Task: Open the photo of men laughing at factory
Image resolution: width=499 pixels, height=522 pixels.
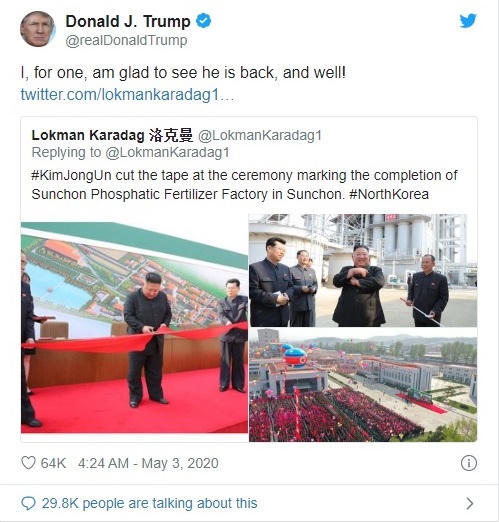Action: pos(363,270)
